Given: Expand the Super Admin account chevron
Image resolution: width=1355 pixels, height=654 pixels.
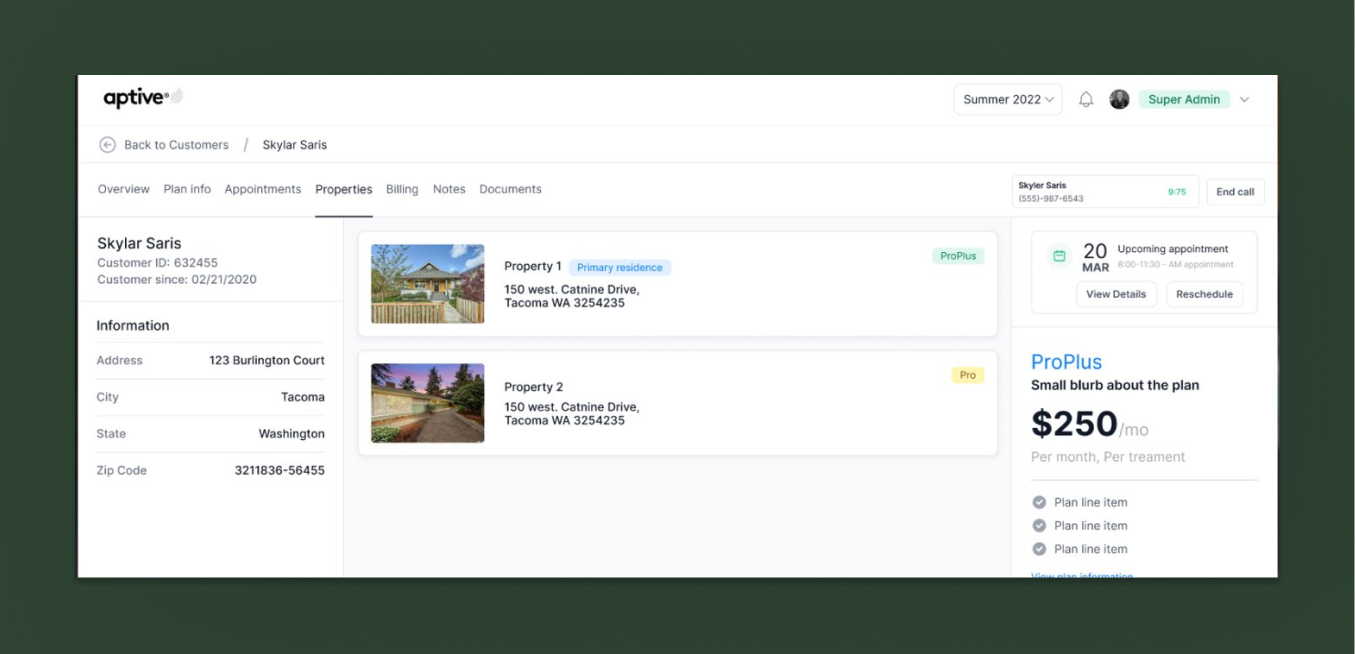Looking at the screenshot, I should pyautogui.click(x=1245, y=99).
